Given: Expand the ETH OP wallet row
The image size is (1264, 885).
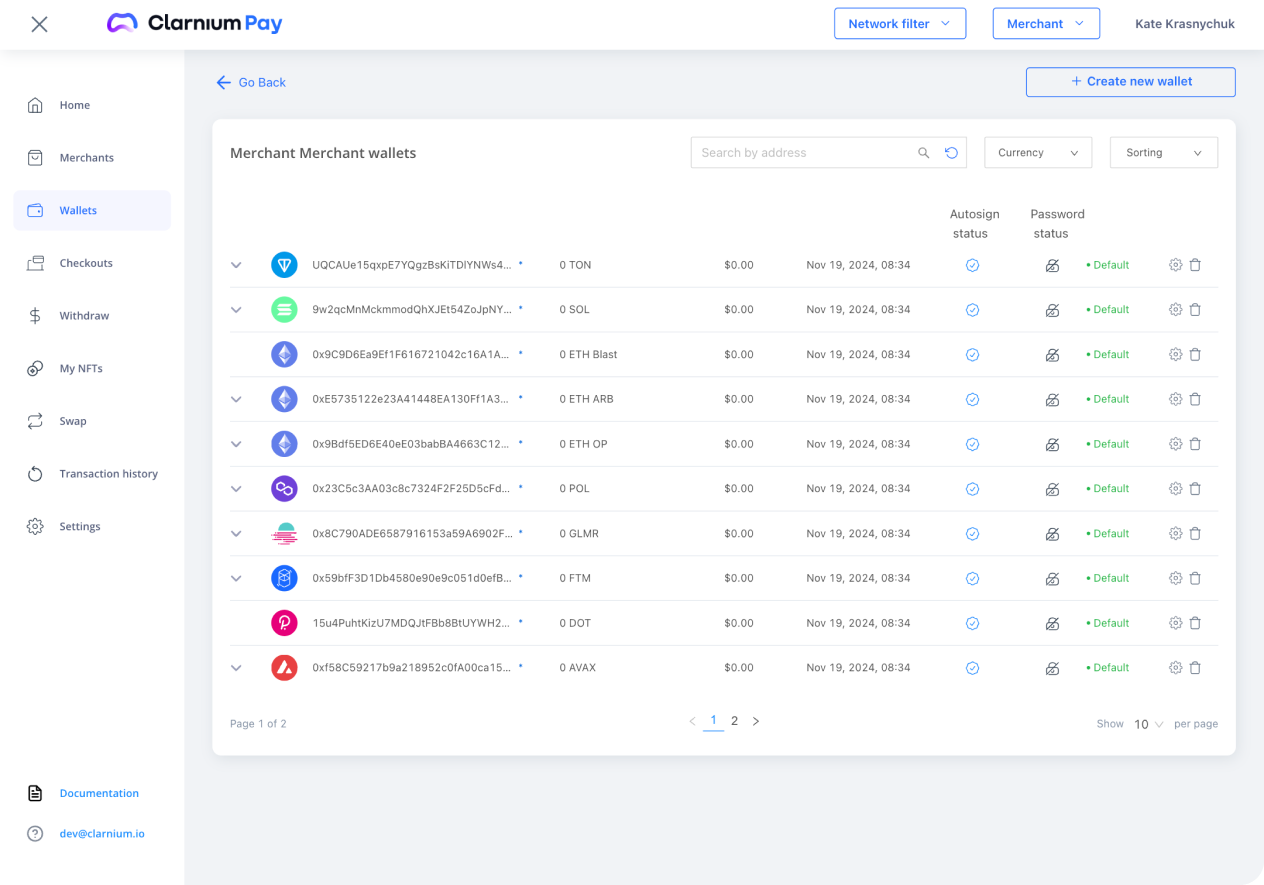Looking at the screenshot, I should point(236,444).
